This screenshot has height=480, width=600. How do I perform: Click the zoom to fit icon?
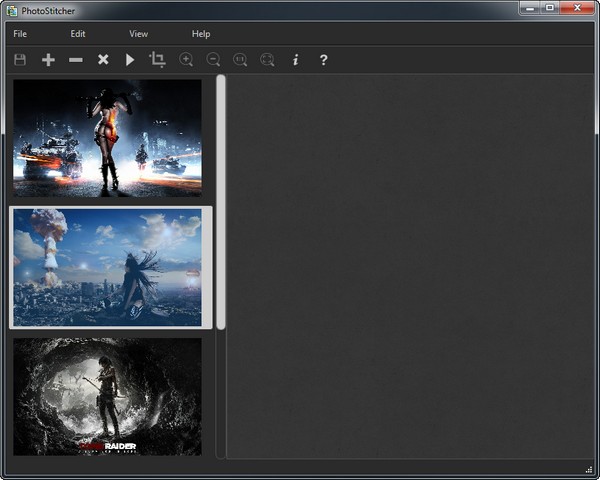click(x=267, y=60)
